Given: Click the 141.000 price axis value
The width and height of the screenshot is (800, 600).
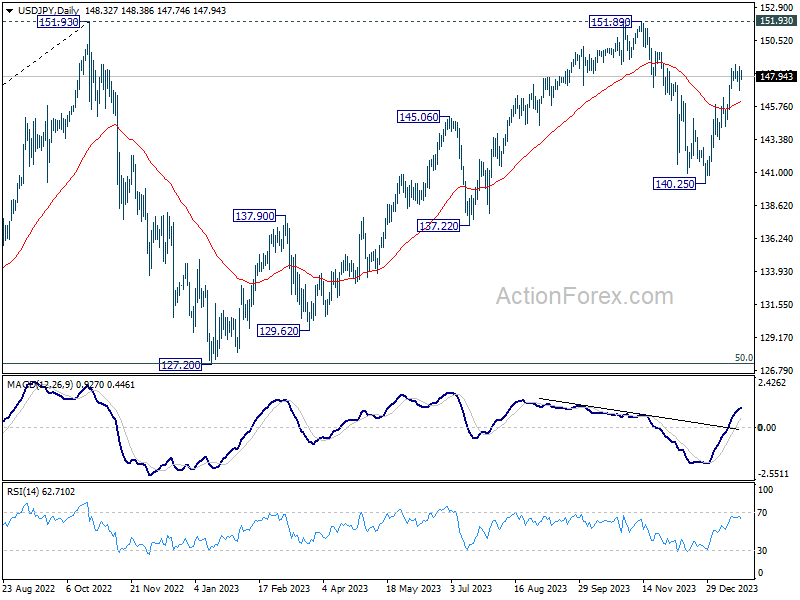Looking at the screenshot, I should (776, 172).
